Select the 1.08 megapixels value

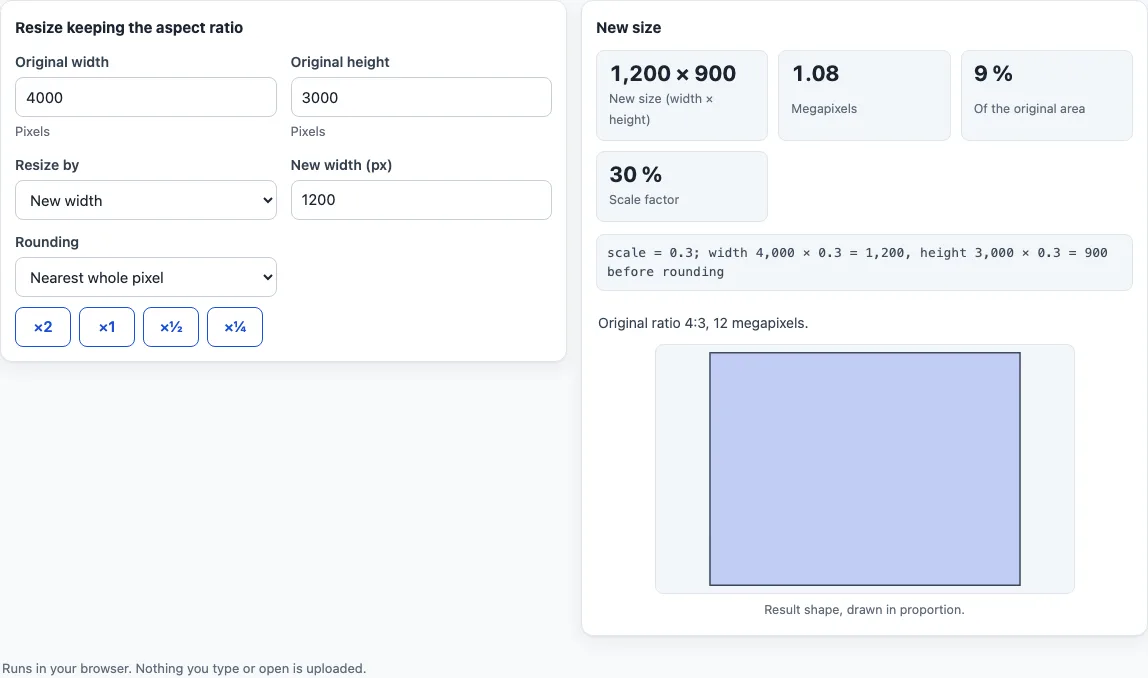pos(816,73)
